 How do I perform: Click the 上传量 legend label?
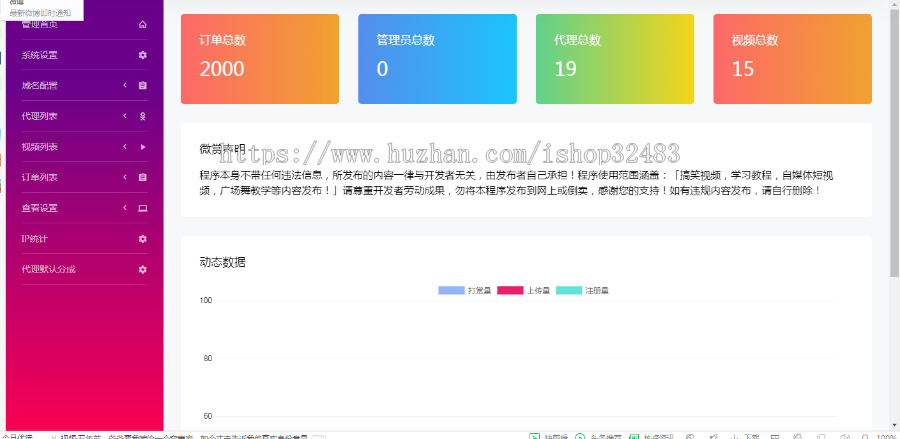click(538, 291)
